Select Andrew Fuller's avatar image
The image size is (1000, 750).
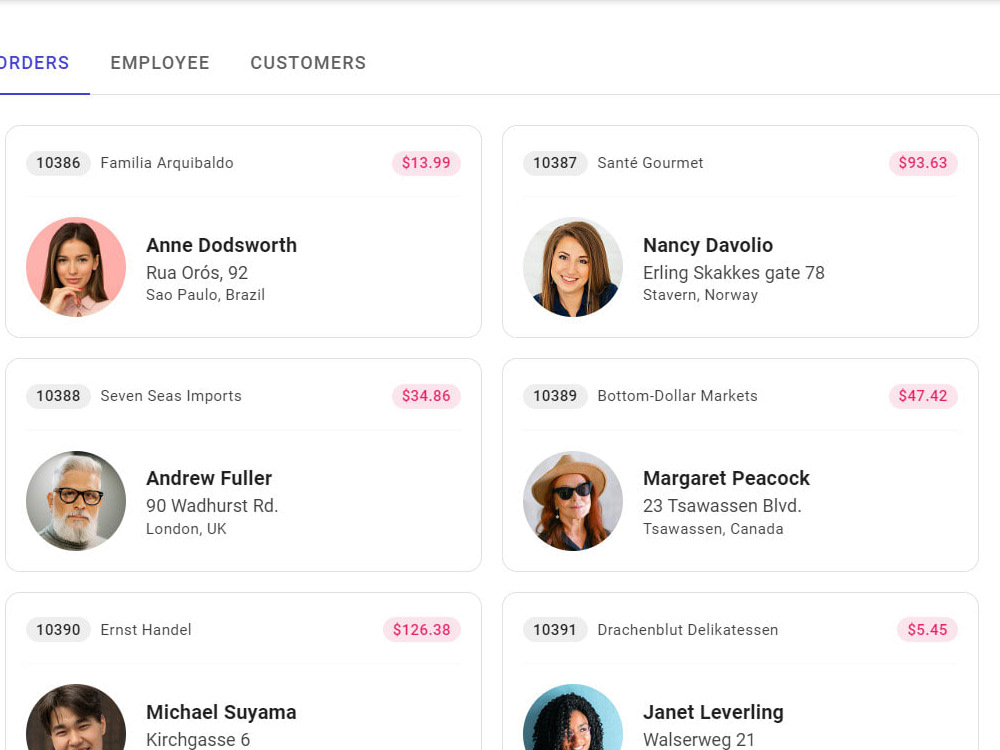[76, 501]
